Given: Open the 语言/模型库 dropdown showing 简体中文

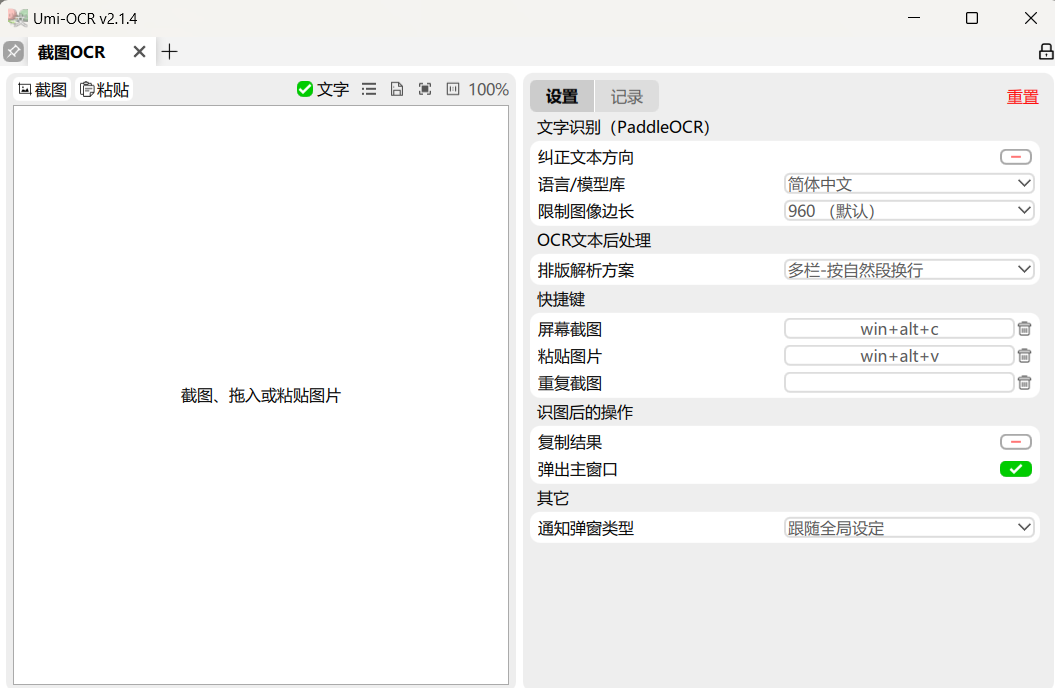Looking at the screenshot, I should tap(909, 184).
